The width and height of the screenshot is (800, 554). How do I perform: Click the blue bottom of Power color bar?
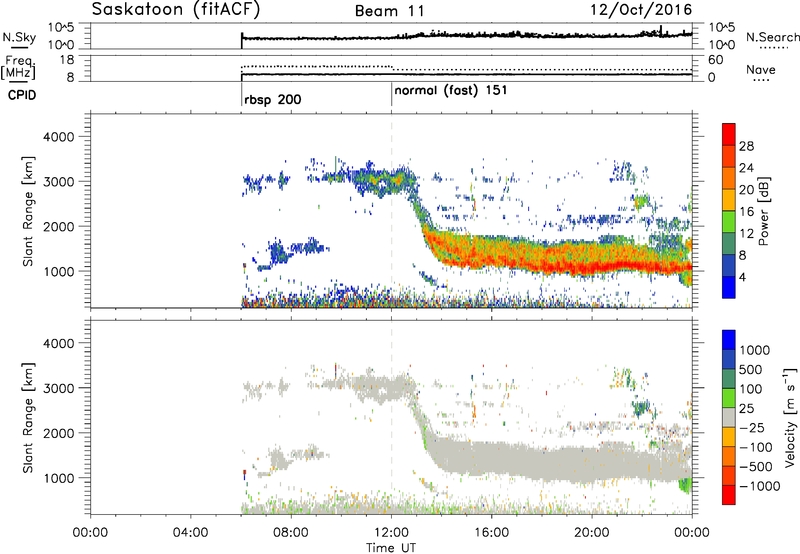pos(729,287)
